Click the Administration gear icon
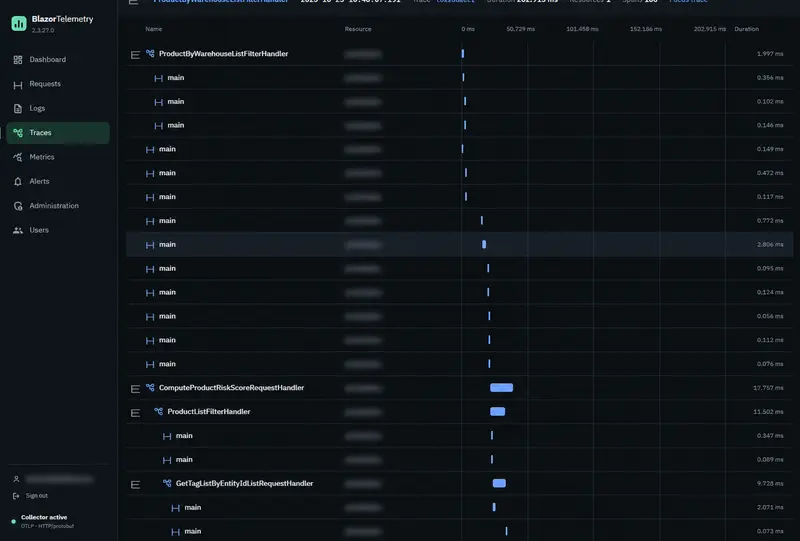Screen dimensions: 800x541 tap(18, 206)
